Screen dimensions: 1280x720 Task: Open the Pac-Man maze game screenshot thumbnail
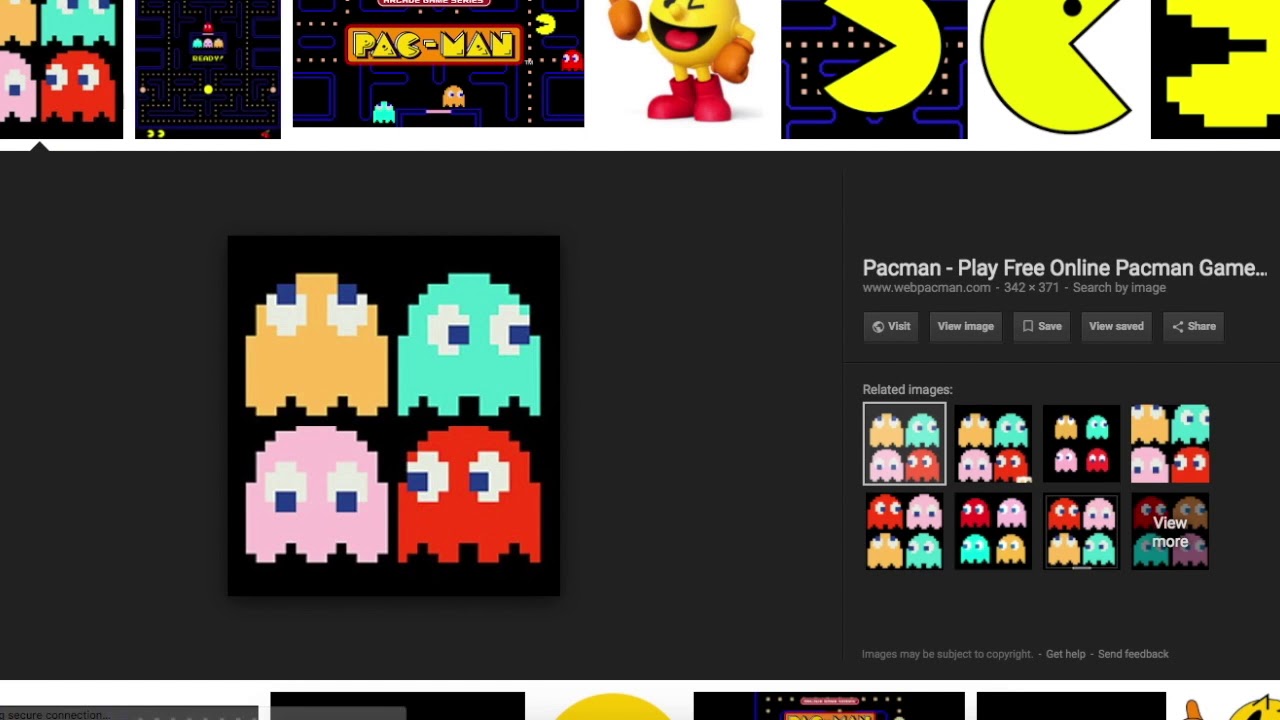pyautogui.click(x=208, y=69)
